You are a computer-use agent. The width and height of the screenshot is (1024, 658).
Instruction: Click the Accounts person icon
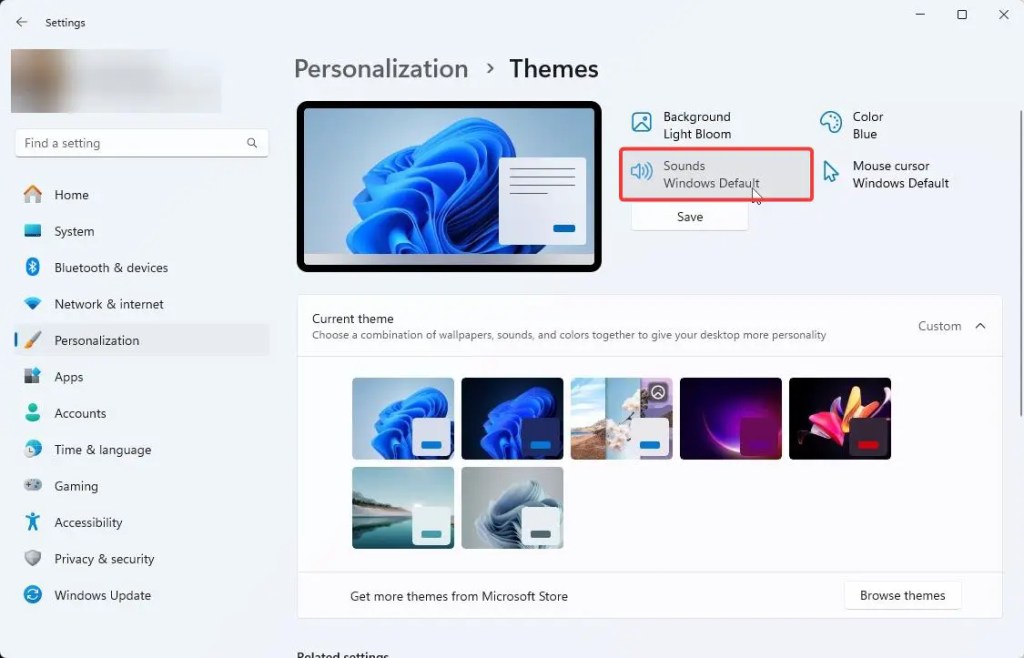point(33,413)
